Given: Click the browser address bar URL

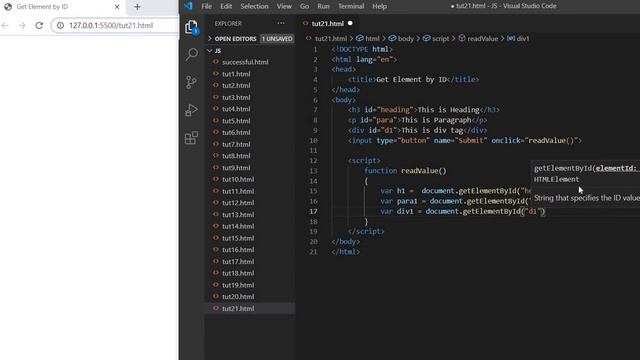Looking at the screenshot, I should tap(111, 25).
